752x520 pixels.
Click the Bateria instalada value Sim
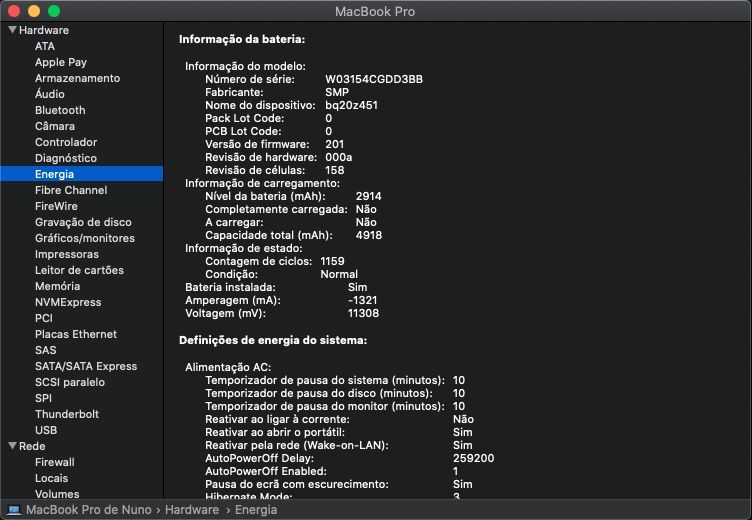(357, 287)
